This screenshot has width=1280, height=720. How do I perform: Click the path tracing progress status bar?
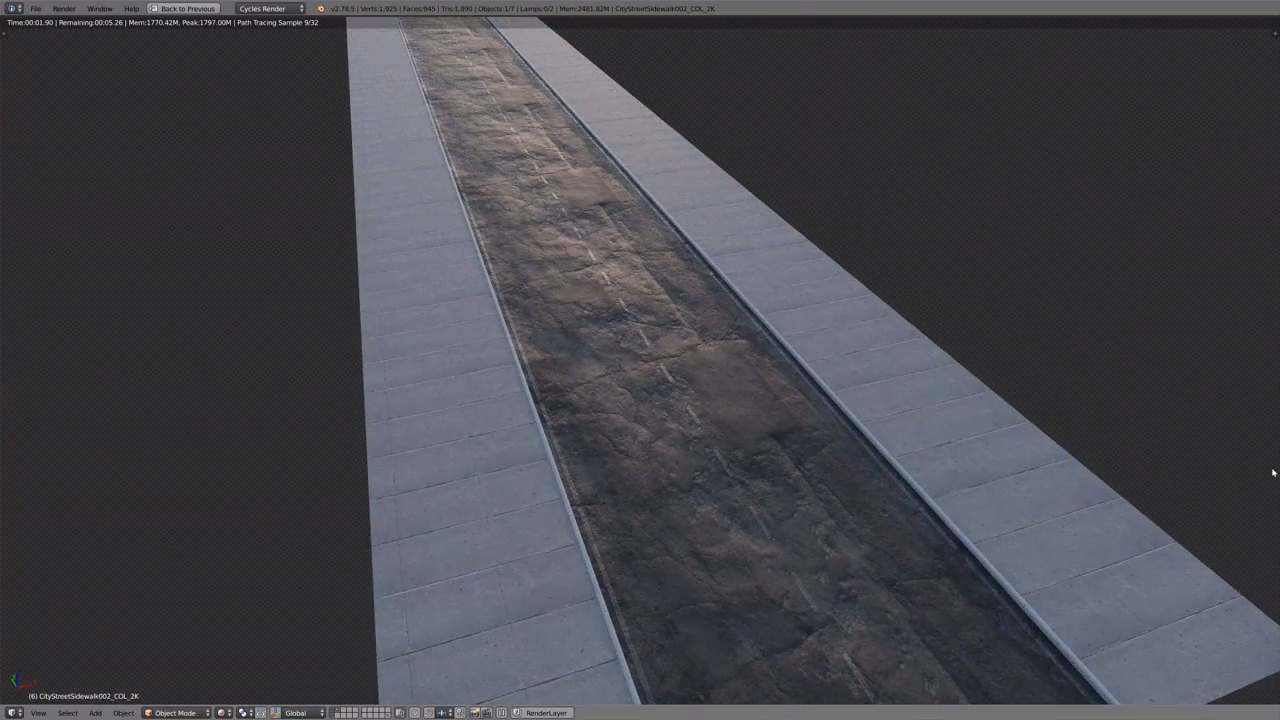pyautogui.click(x=160, y=22)
